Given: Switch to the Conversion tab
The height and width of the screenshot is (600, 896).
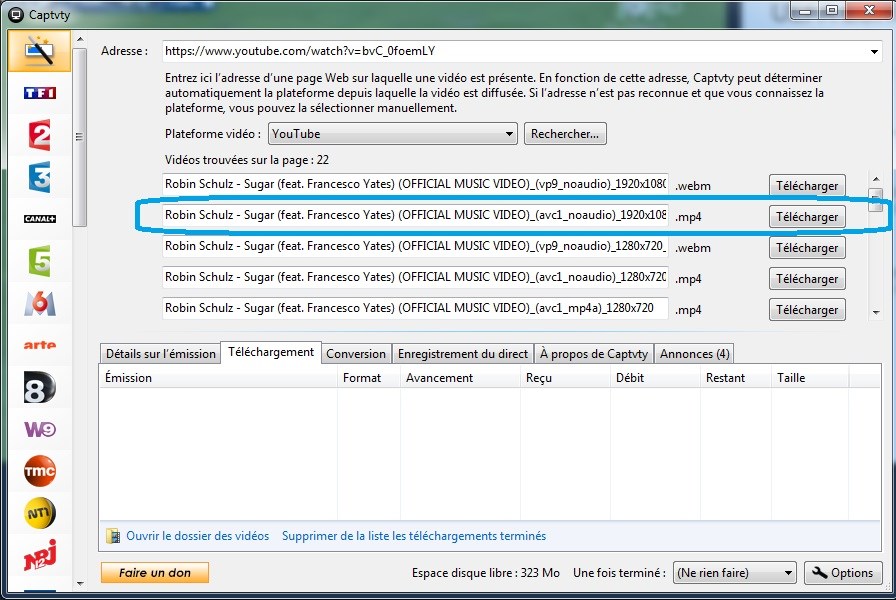Looking at the screenshot, I should coord(356,354).
